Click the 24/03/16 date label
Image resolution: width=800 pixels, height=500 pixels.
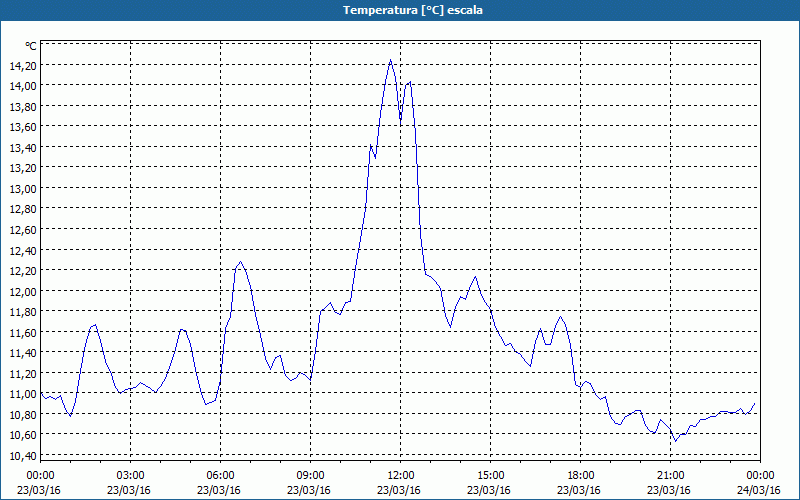tap(759, 490)
